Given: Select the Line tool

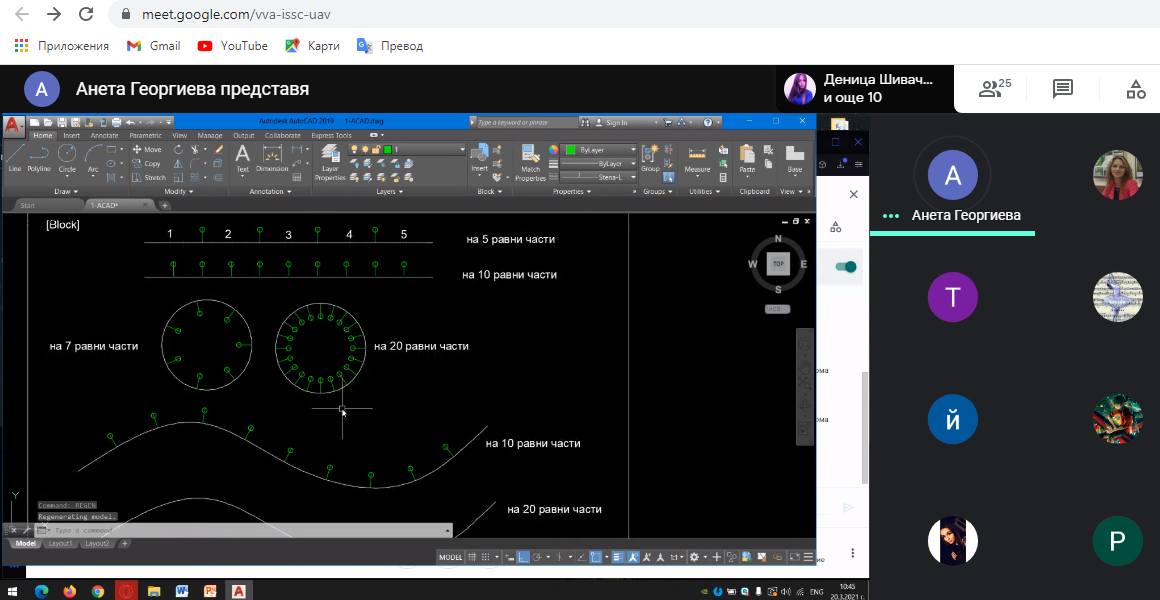Looking at the screenshot, I should tap(15, 158).
